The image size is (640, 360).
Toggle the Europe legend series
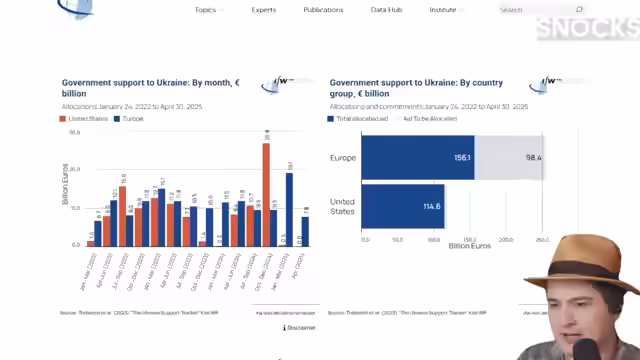coord(129,119)
